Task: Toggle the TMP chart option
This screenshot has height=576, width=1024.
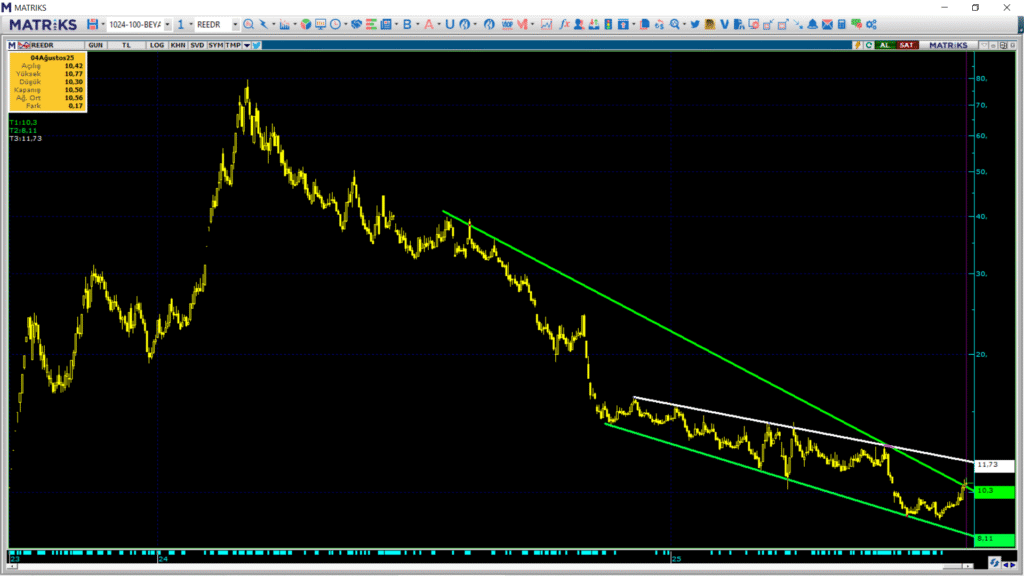Action: (x=233, y=45)
